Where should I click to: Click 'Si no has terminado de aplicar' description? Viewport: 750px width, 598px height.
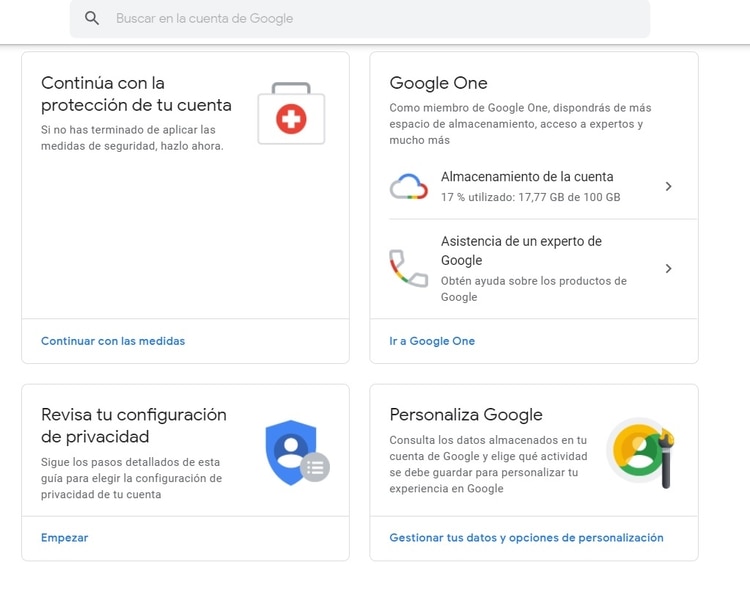click(132, 138)
